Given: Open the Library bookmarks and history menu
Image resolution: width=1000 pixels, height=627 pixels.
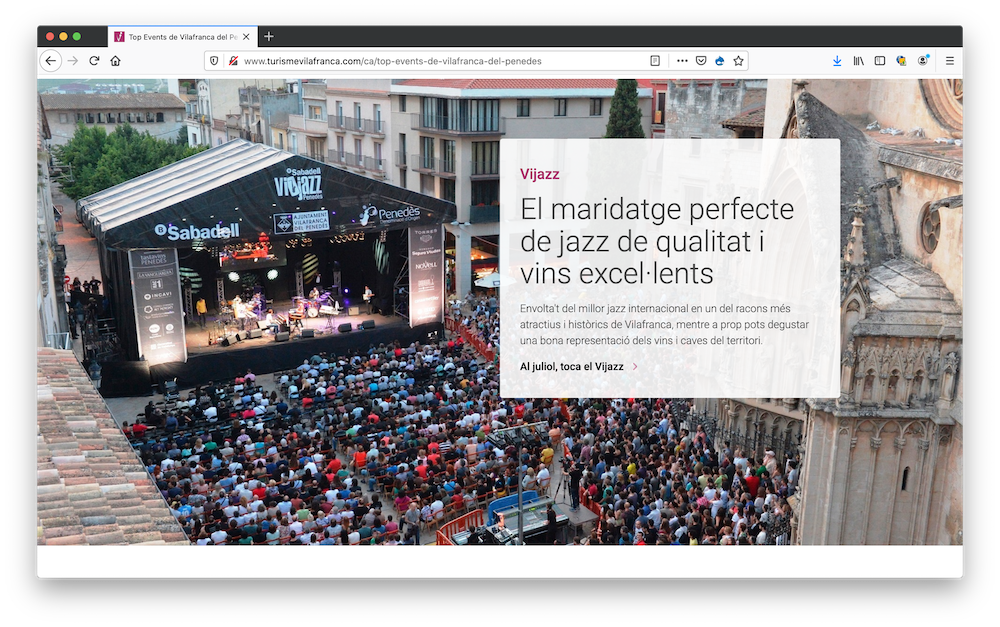Looking at the screenshot, I should tap(858, 61).
